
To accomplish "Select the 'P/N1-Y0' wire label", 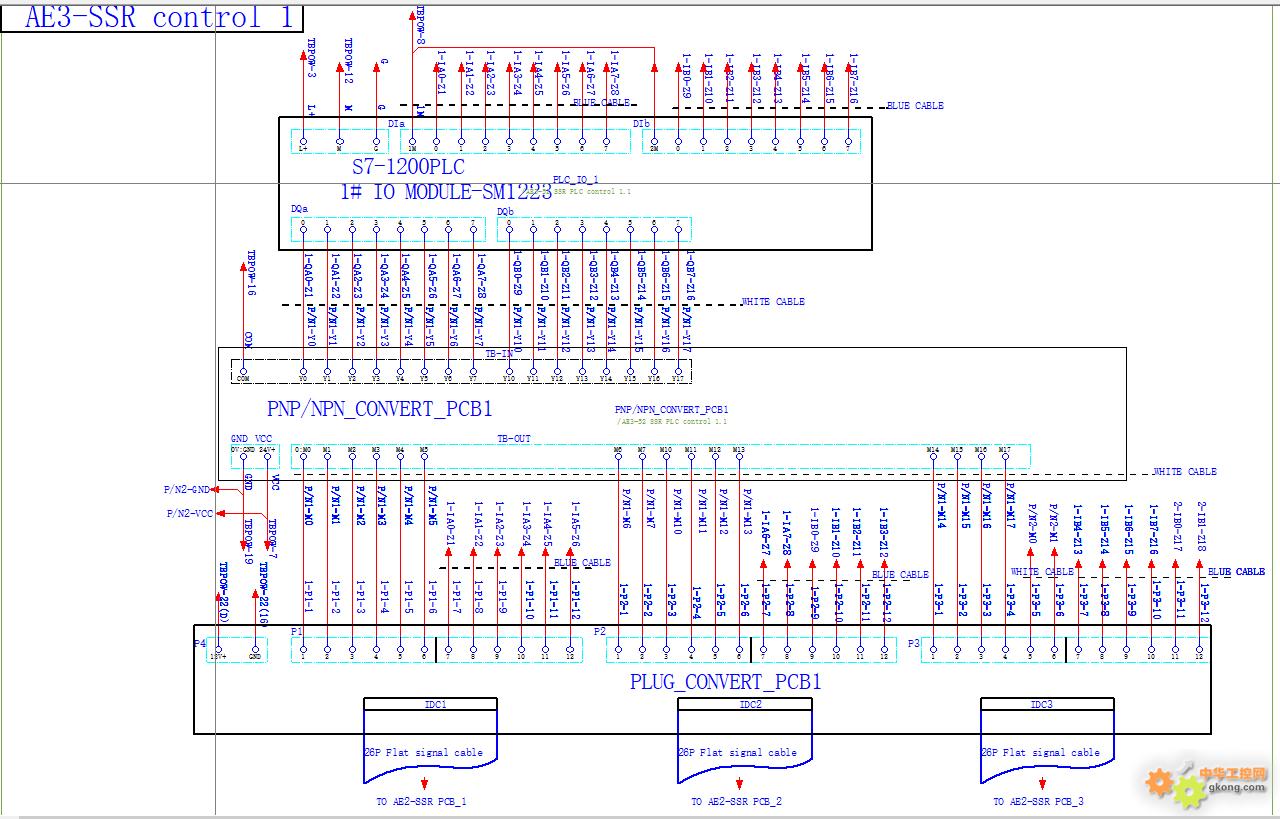I will click(312, 325).
